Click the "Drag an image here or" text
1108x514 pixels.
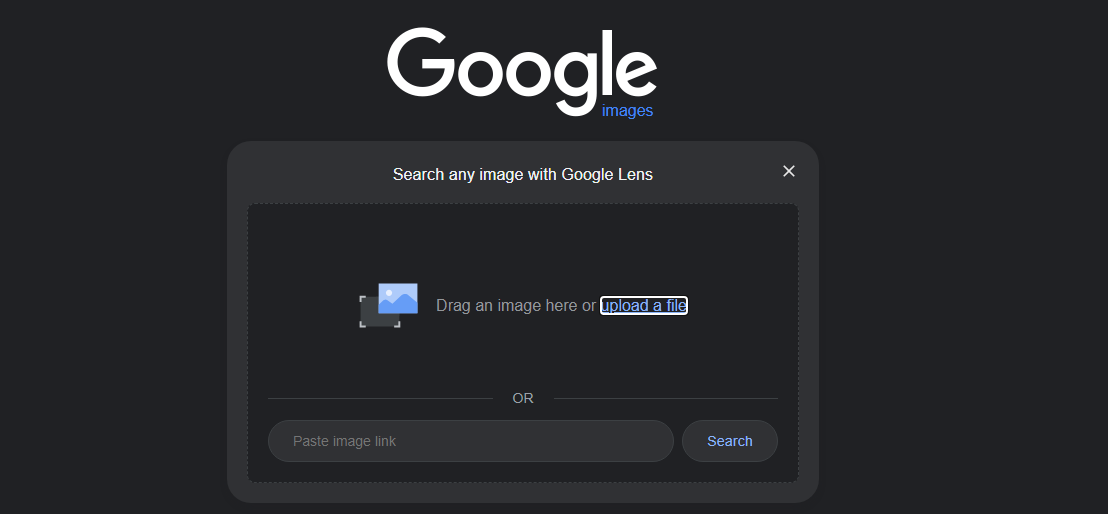(x=516, y=305)
